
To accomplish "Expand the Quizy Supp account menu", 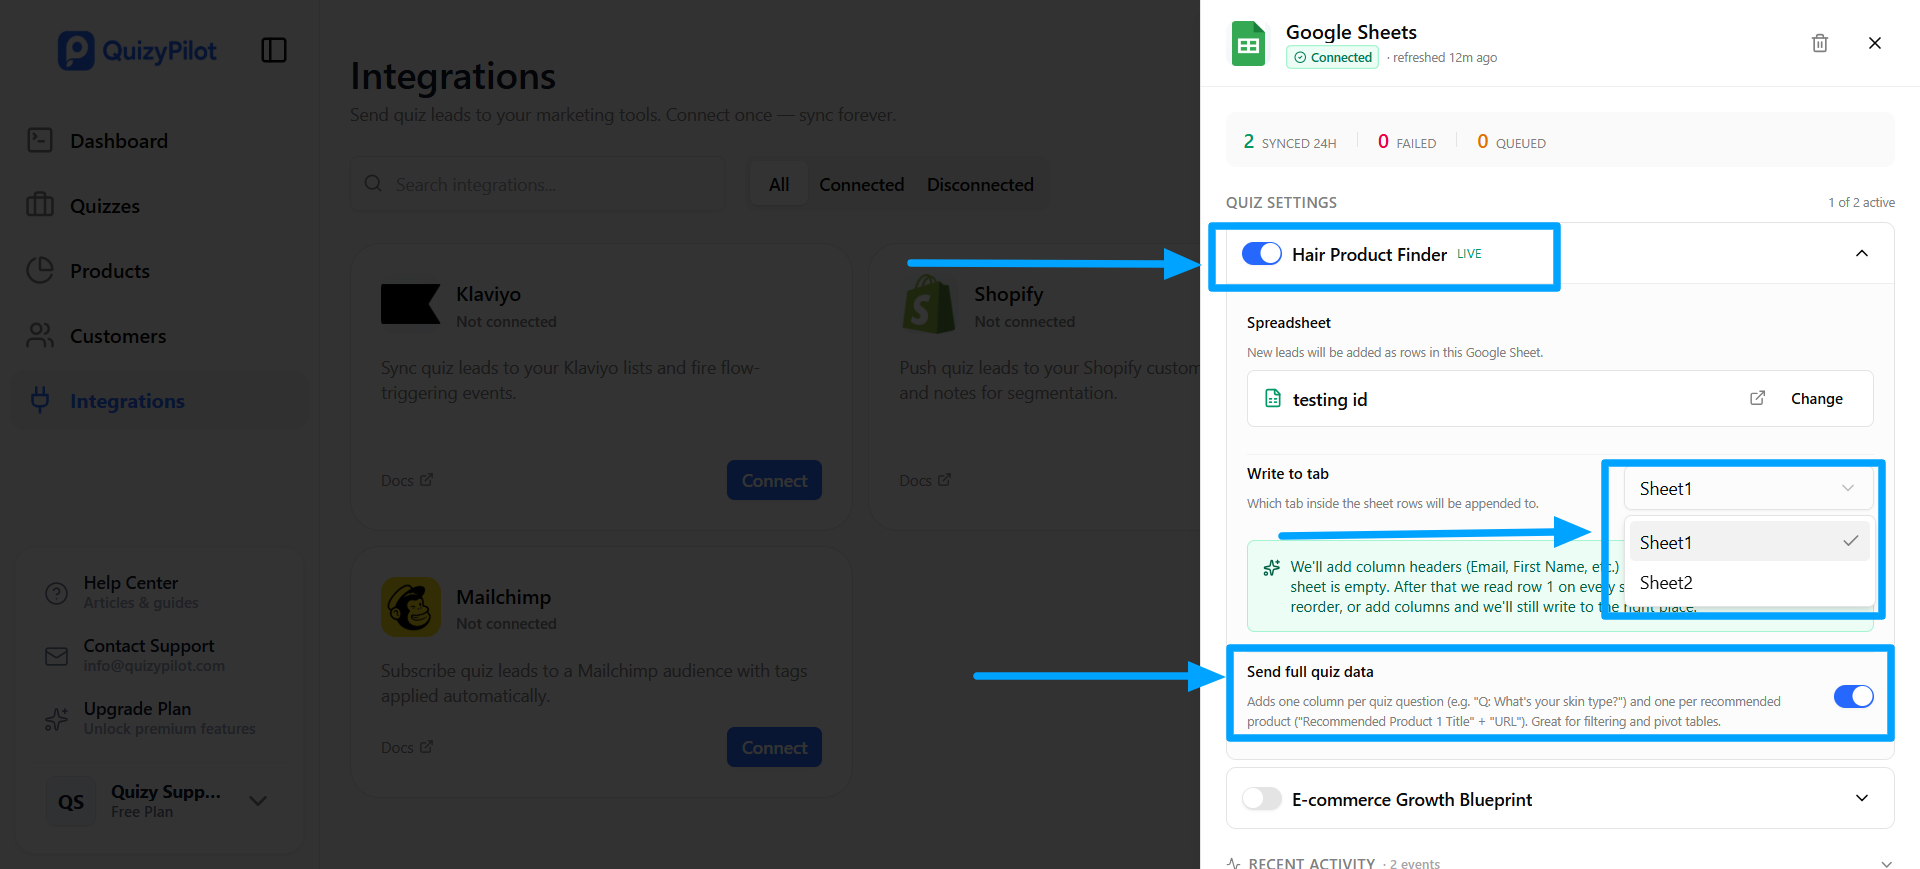I will point(258,801).
